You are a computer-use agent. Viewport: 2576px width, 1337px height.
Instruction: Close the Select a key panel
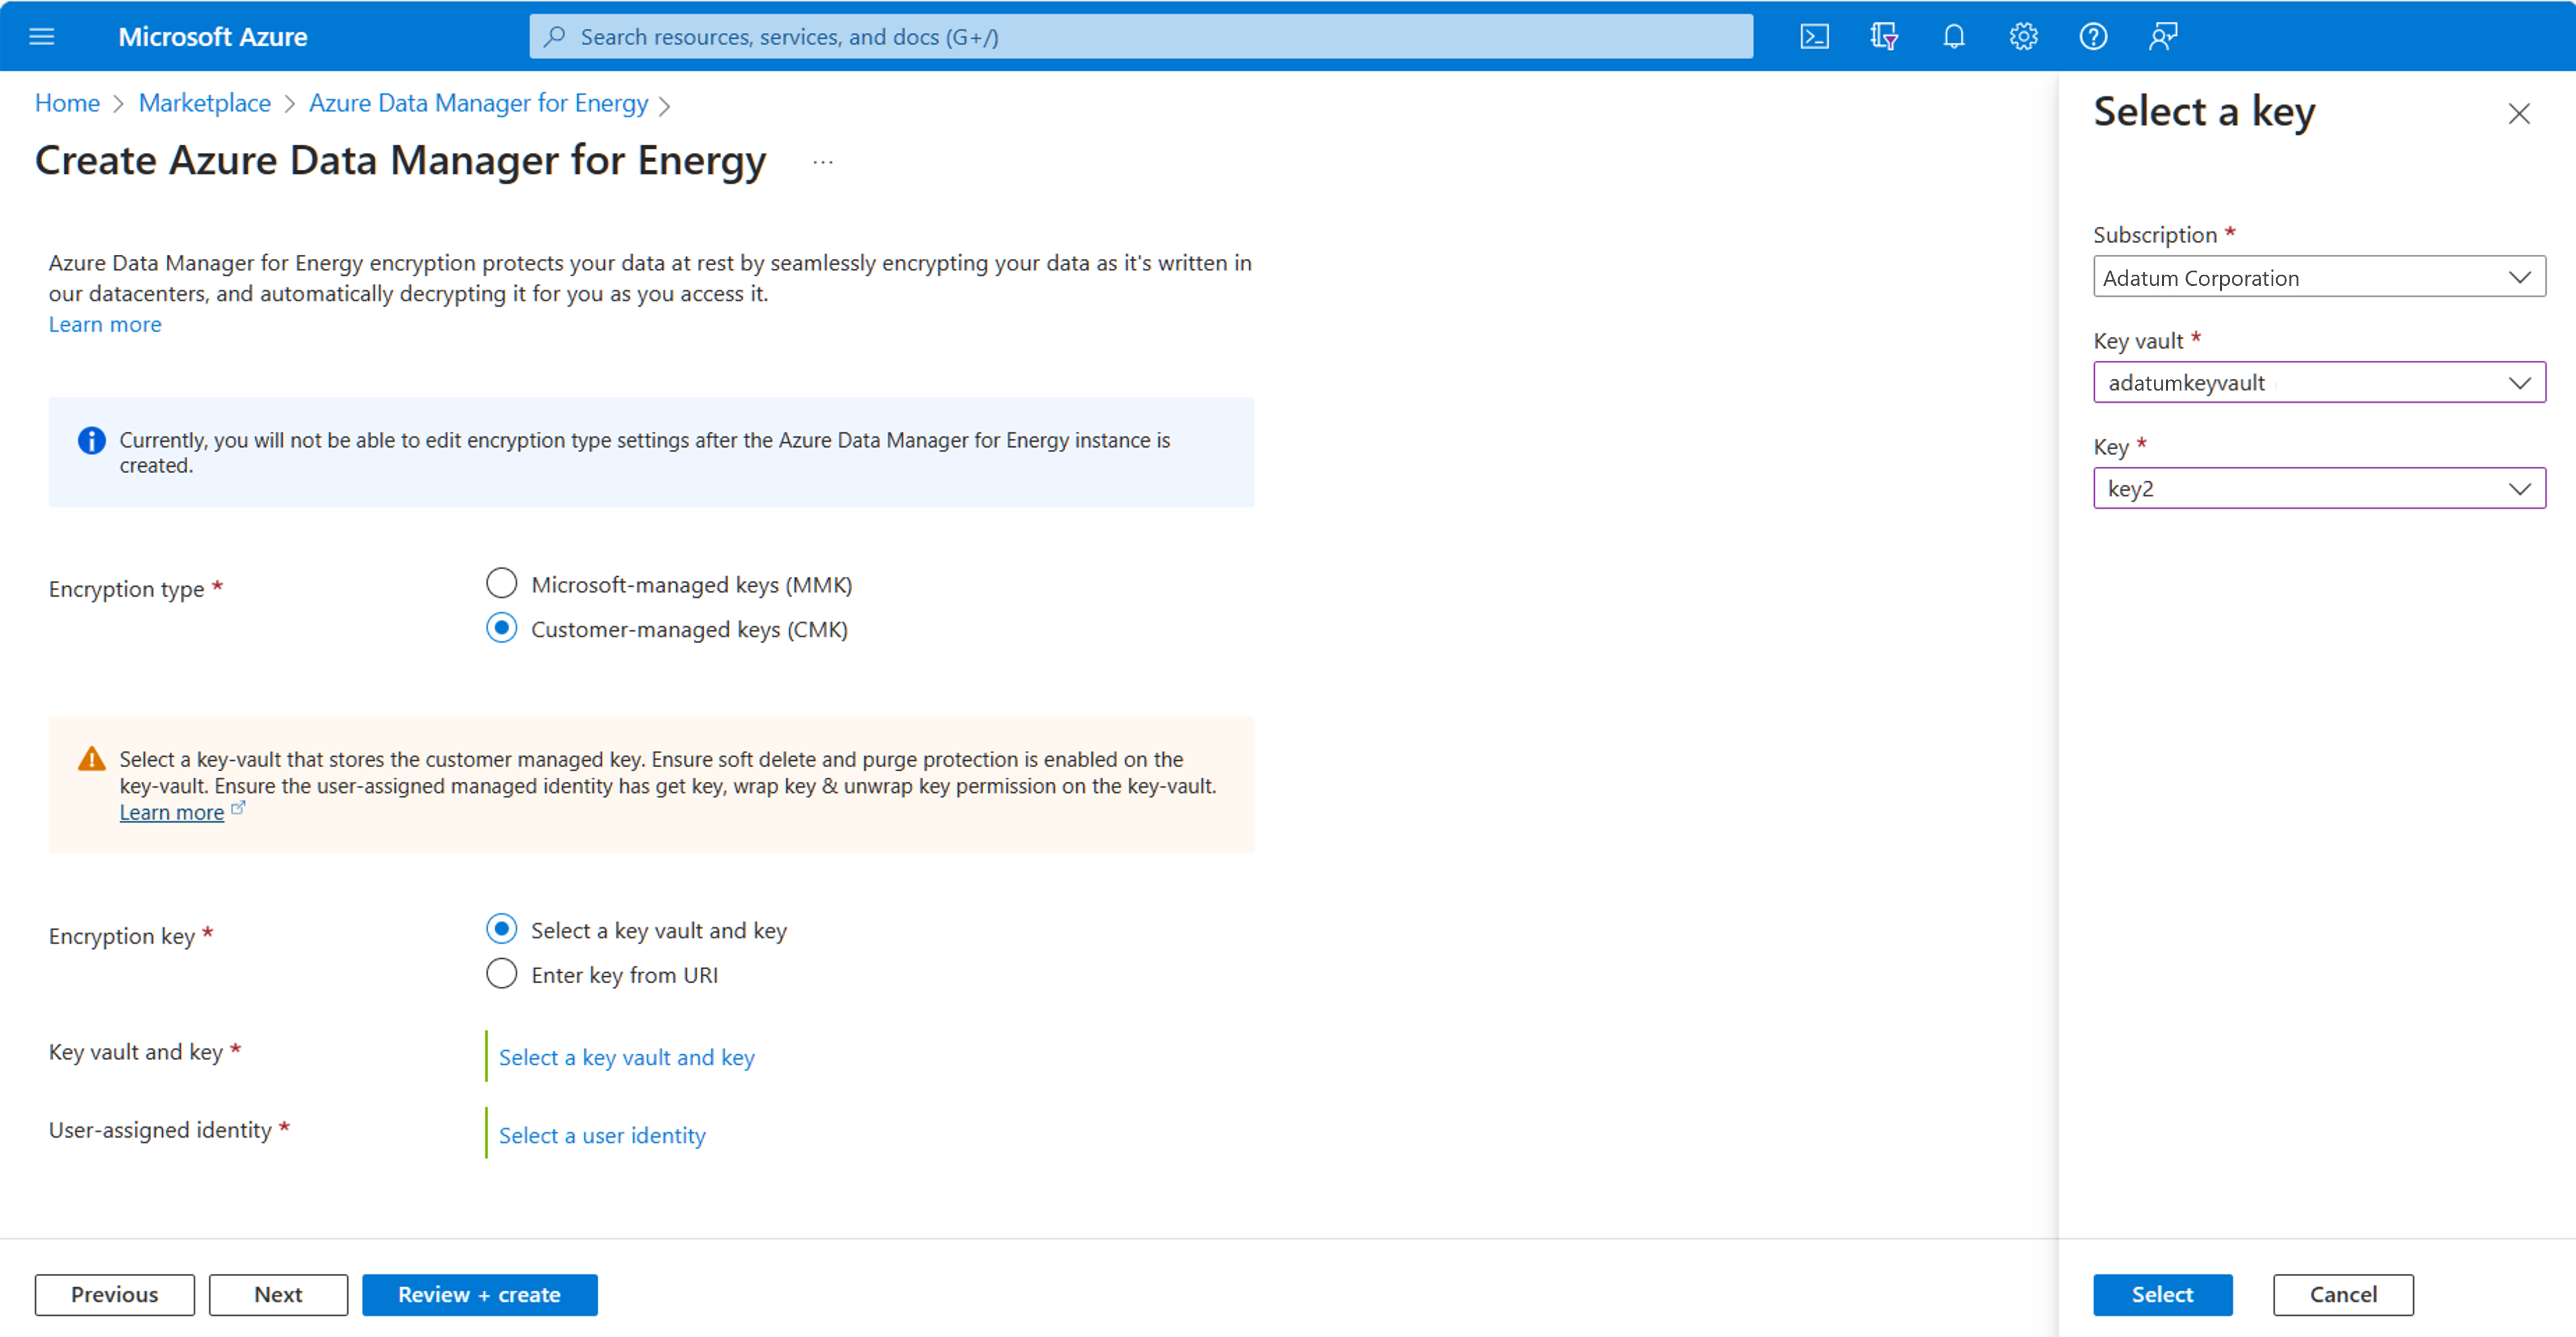[x=2518, y=114]
